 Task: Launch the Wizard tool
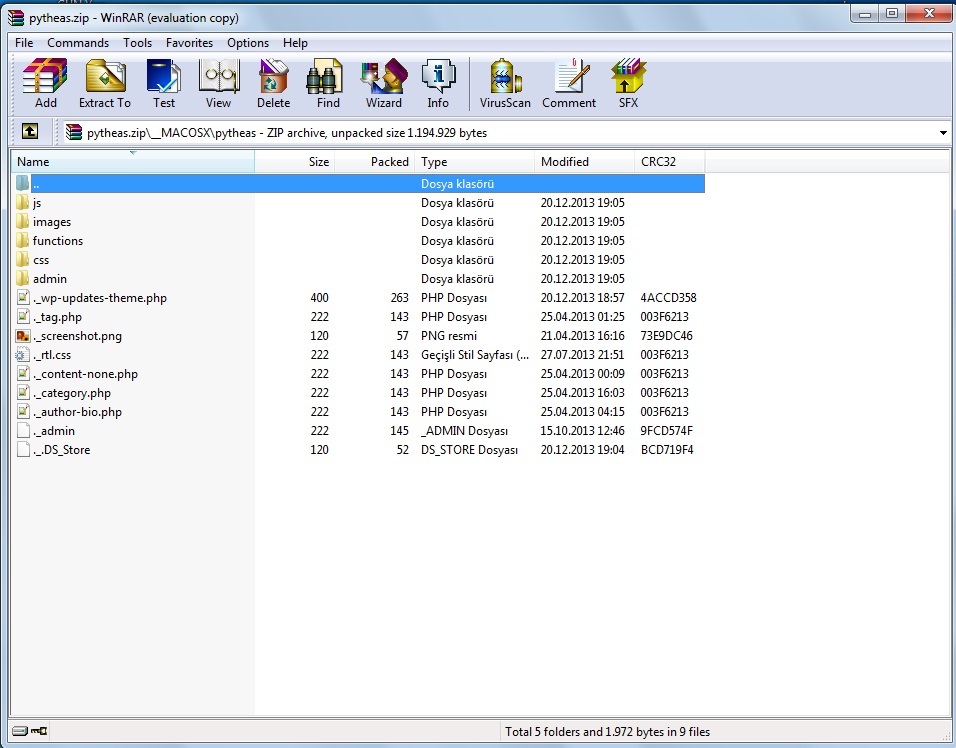coord(383,84)
